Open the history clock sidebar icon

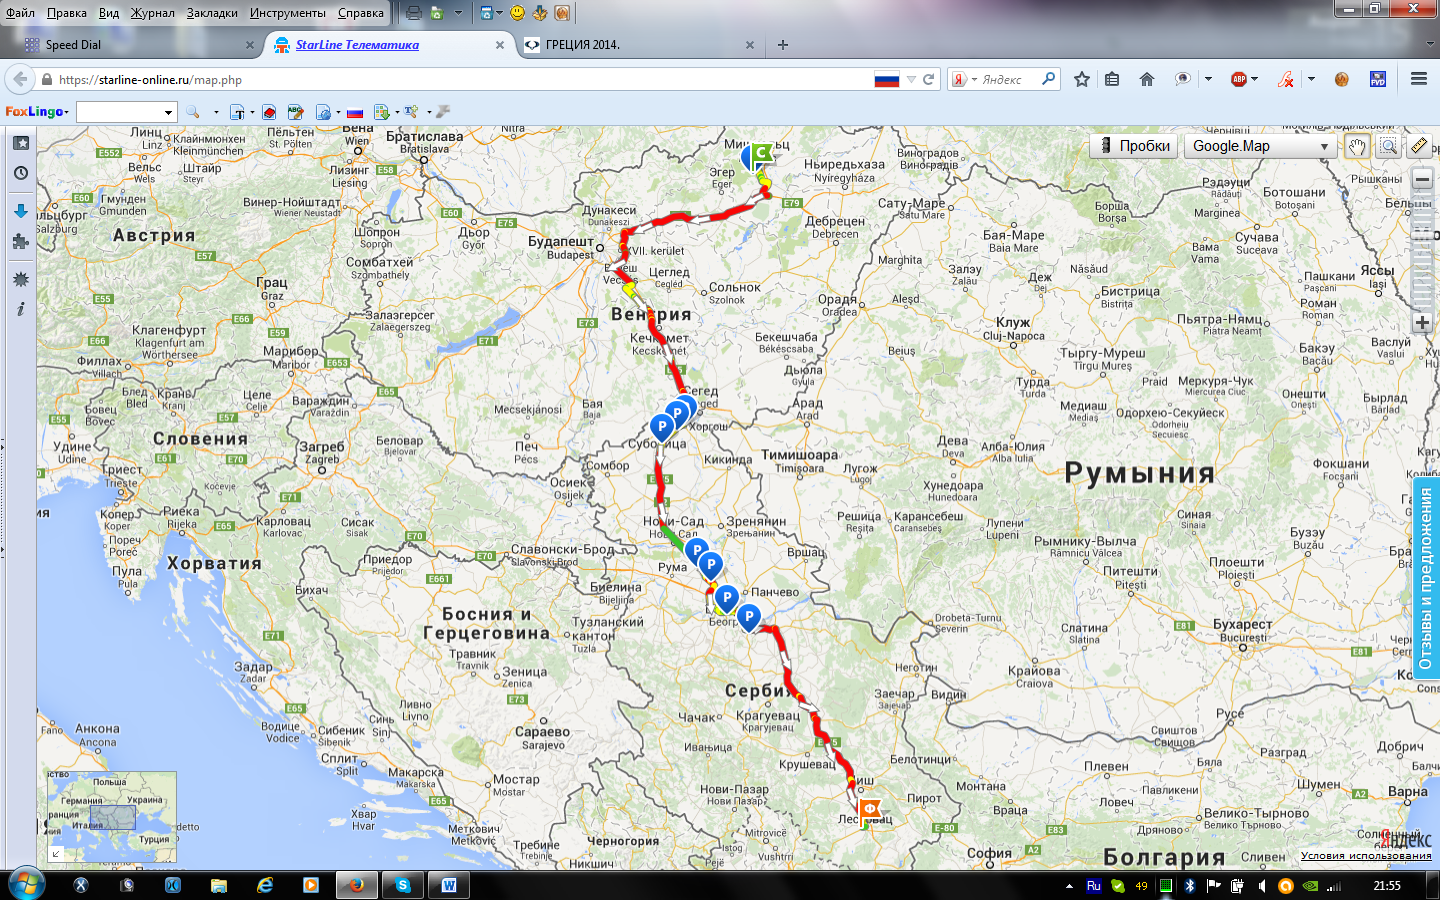point(20,173)
